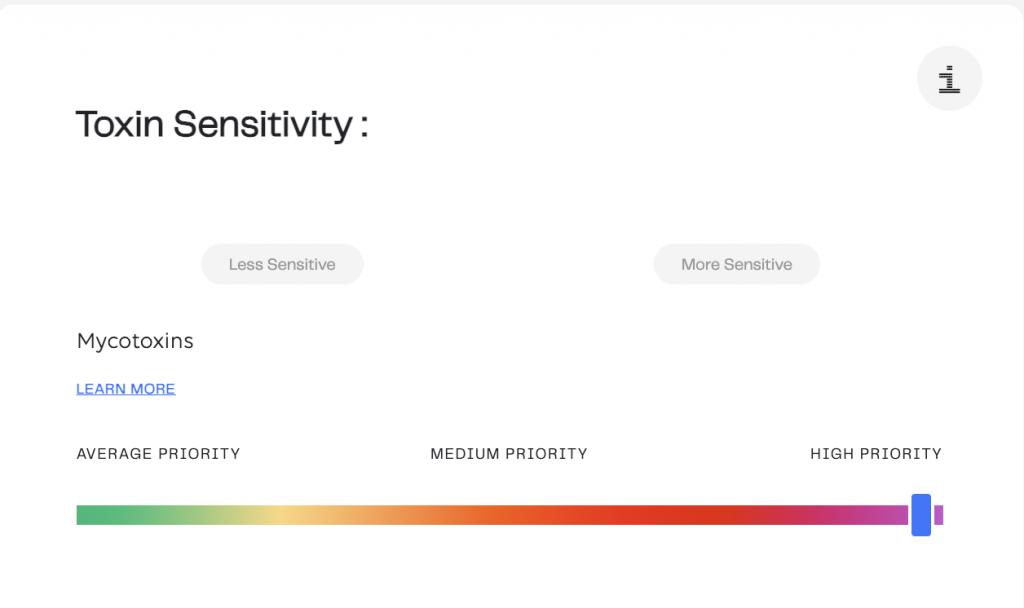1024x608 pixels.
Task: Click the word Toxin in the heading
Action: (120, 124)
